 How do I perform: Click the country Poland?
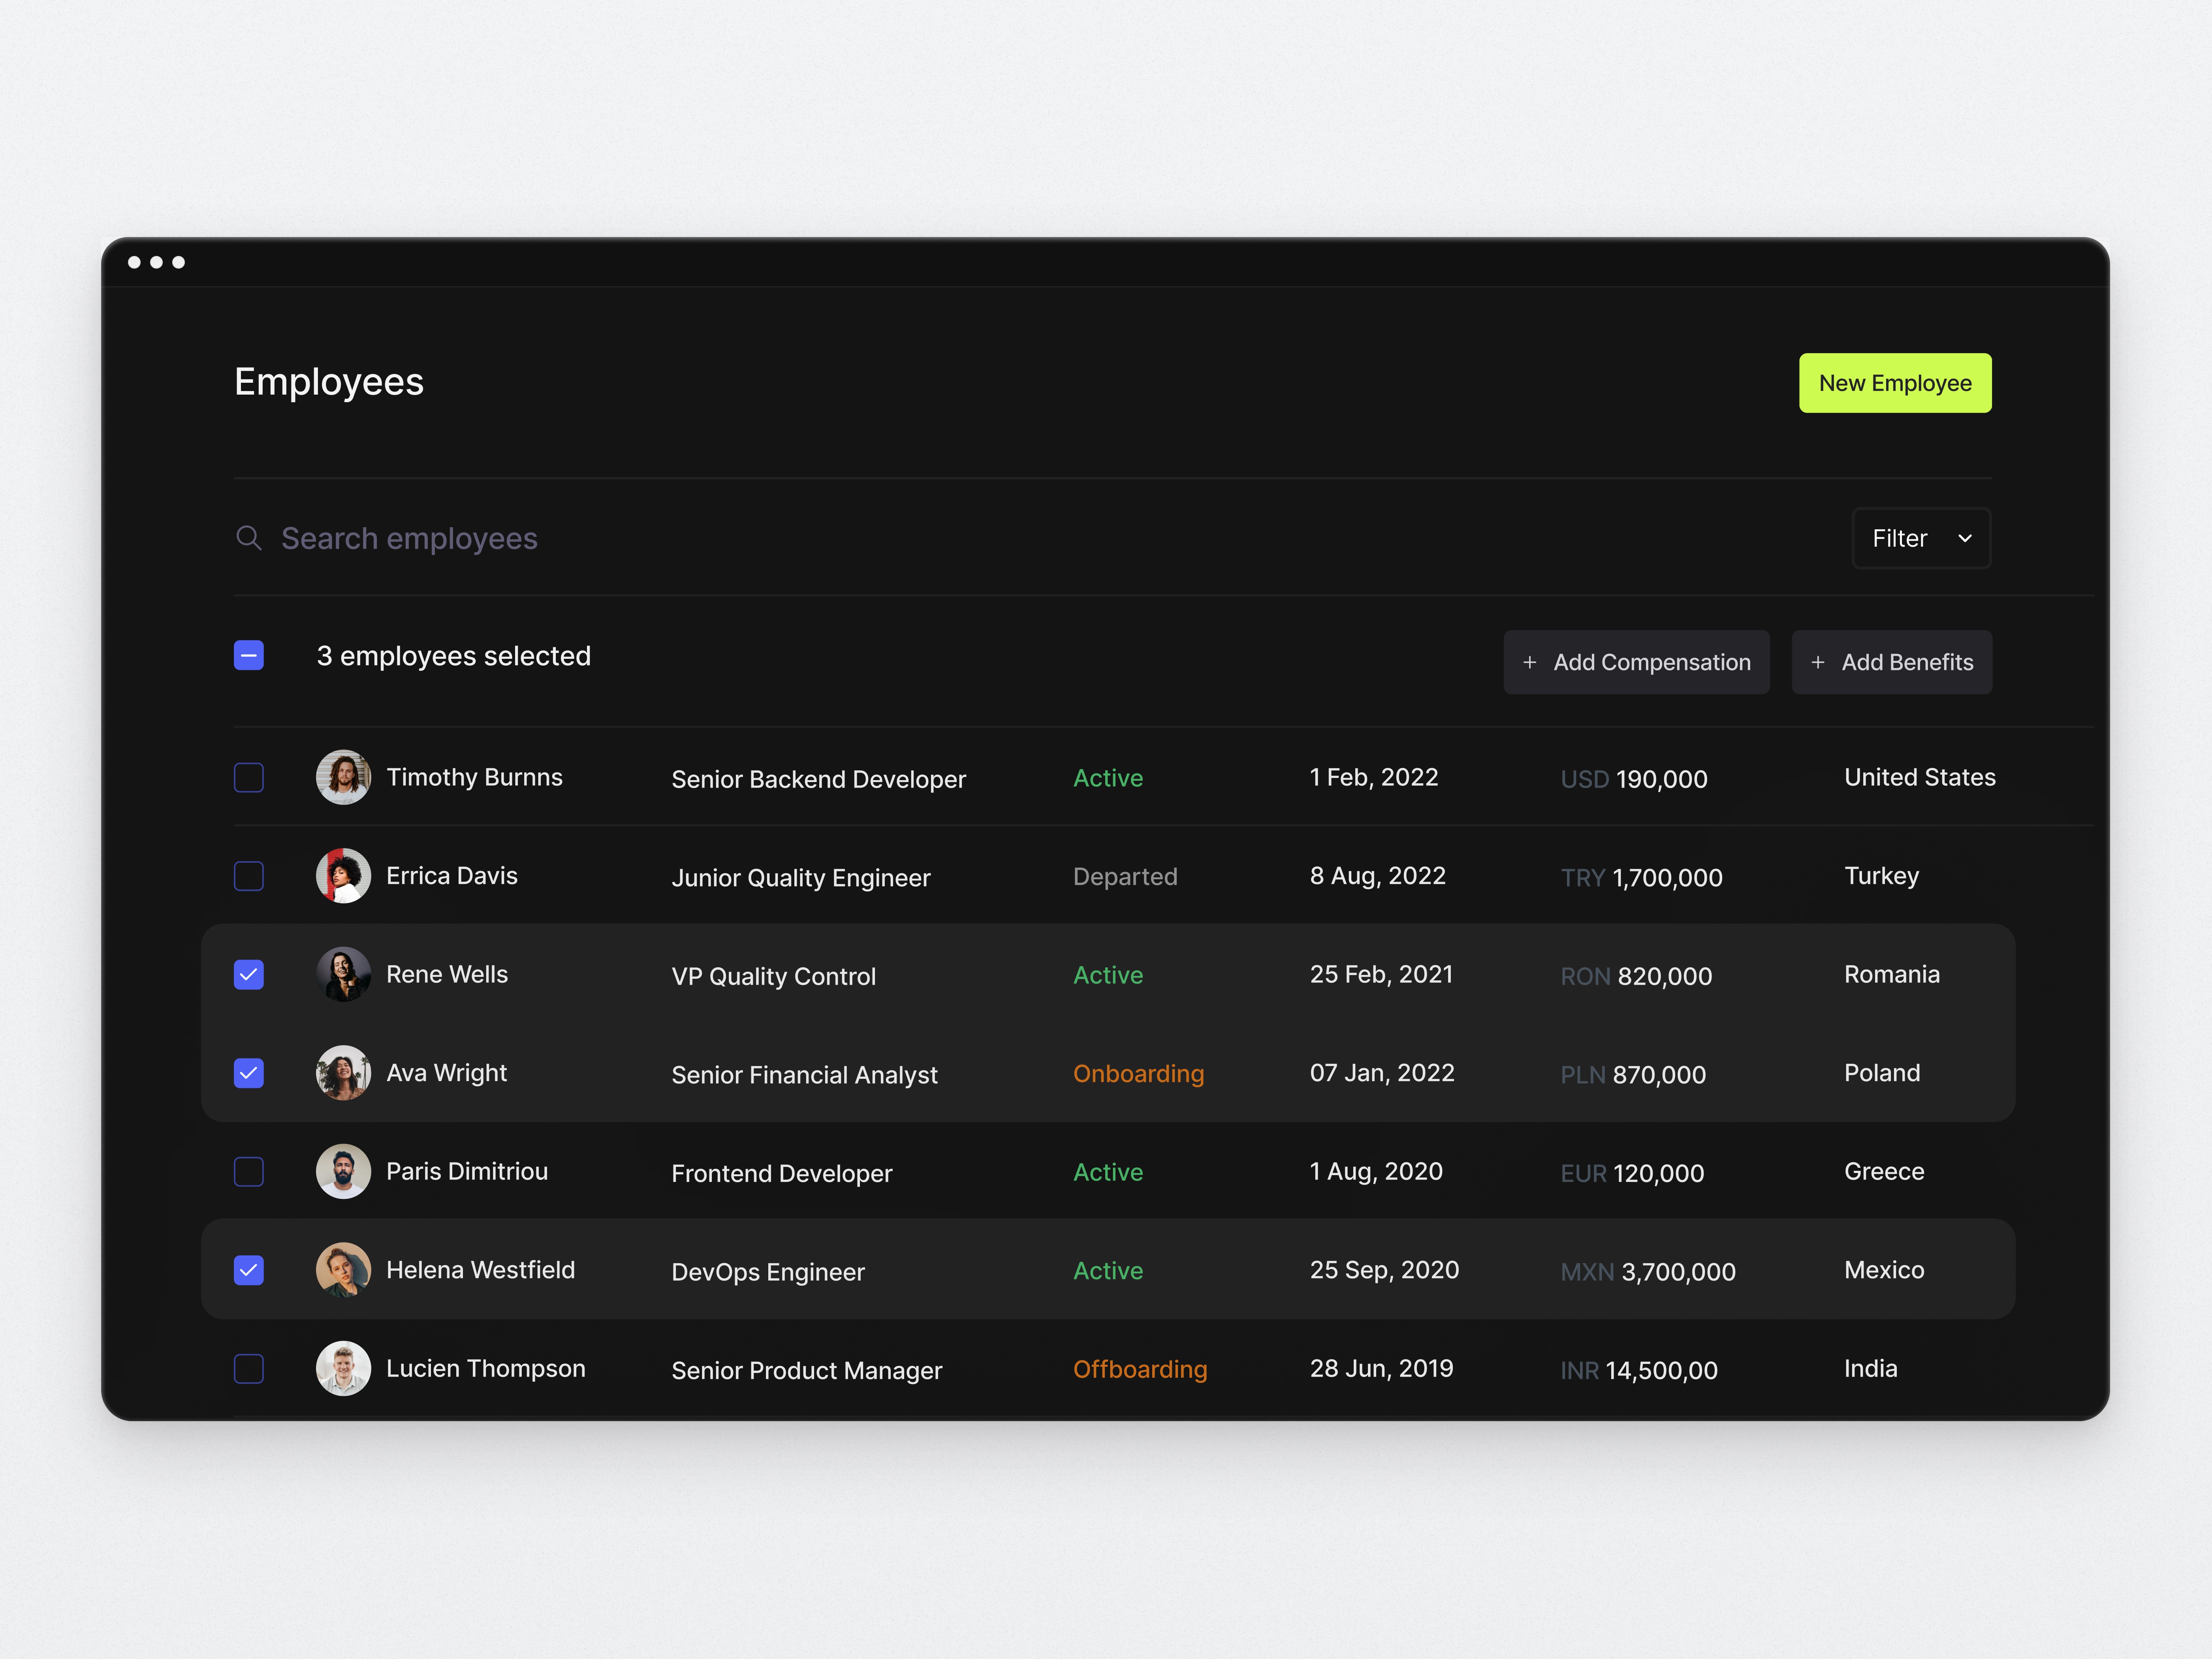point(1882,1073)
